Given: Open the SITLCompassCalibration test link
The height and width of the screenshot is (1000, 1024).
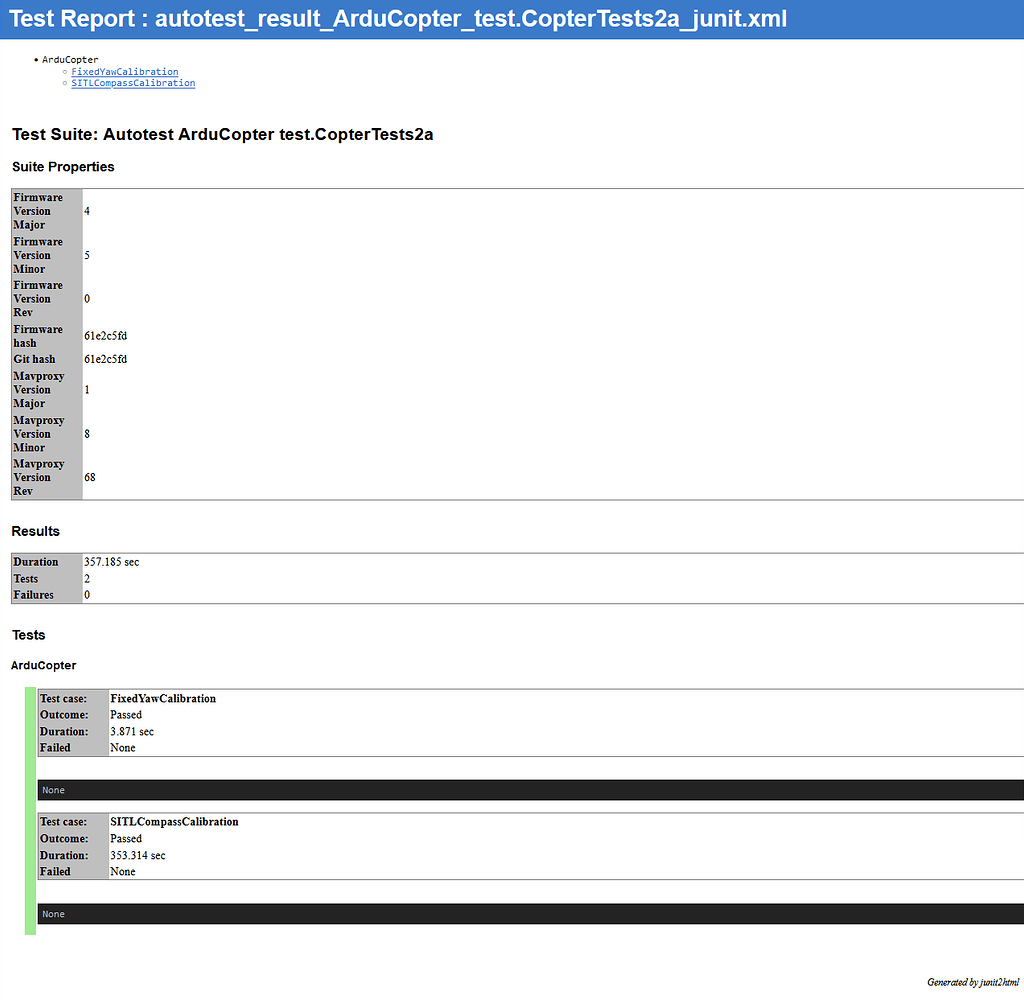Looking at the screenshot, I should [x=132, y=83].
